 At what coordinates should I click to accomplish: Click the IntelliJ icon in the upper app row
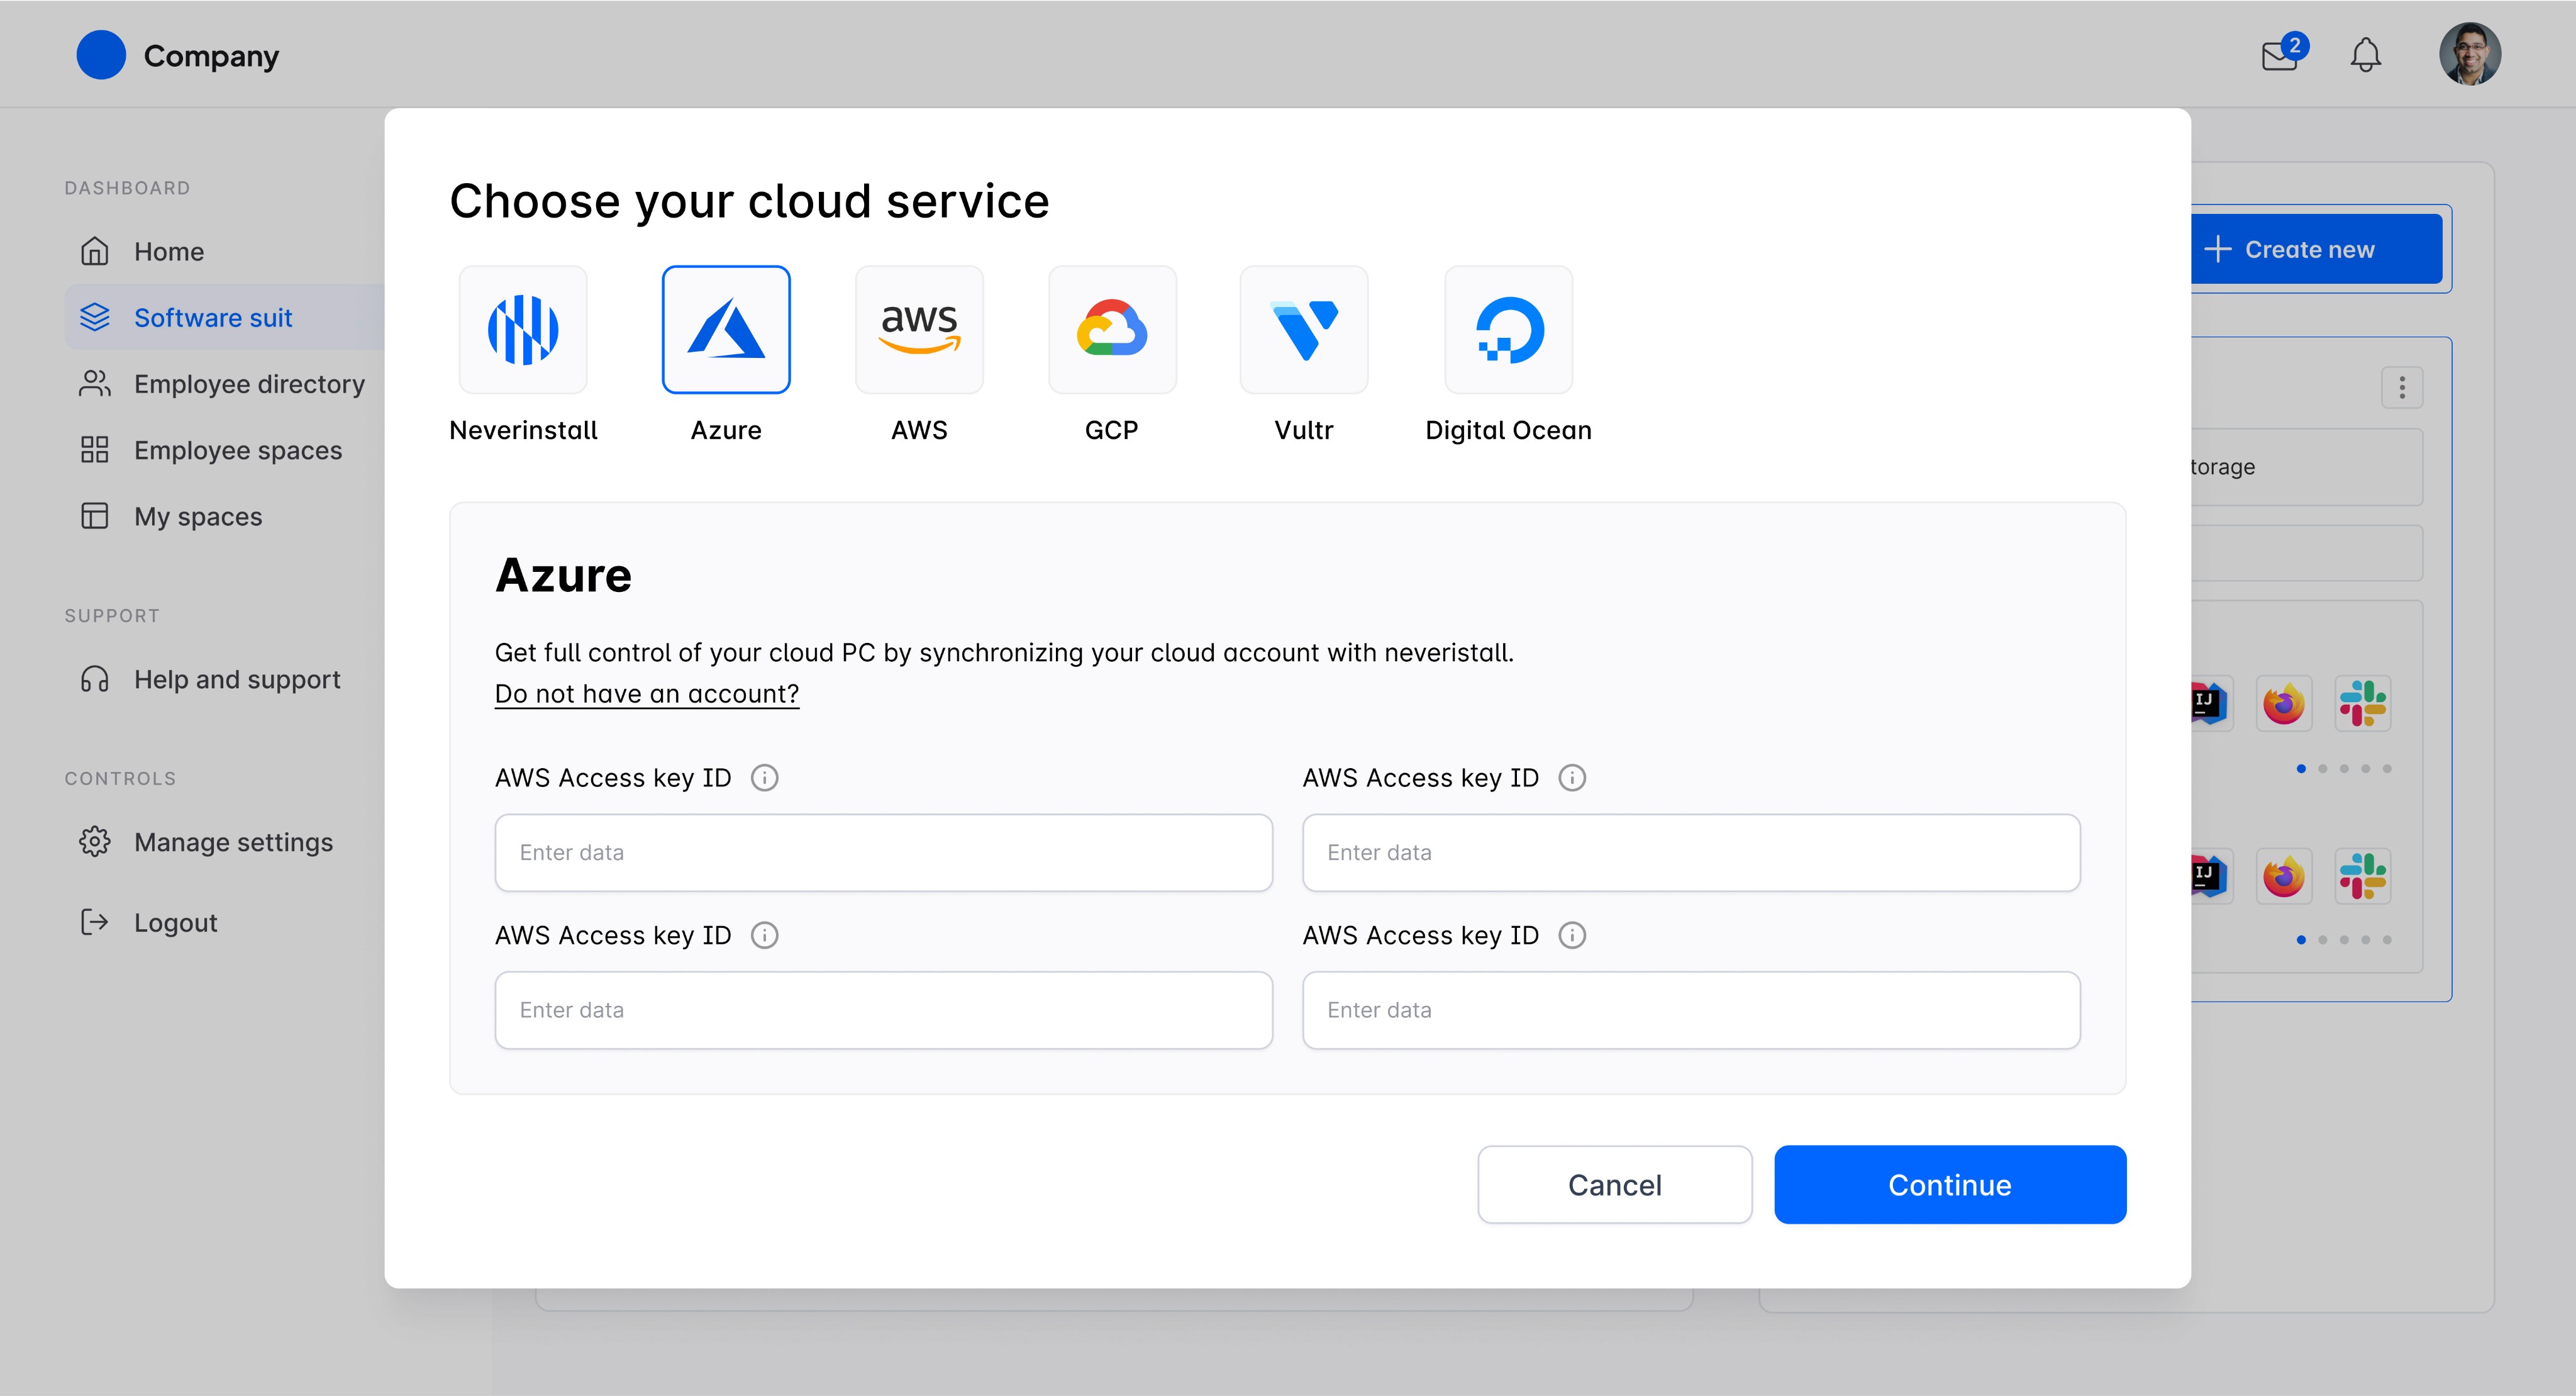pyautogui.click(x=2212, y=704)
